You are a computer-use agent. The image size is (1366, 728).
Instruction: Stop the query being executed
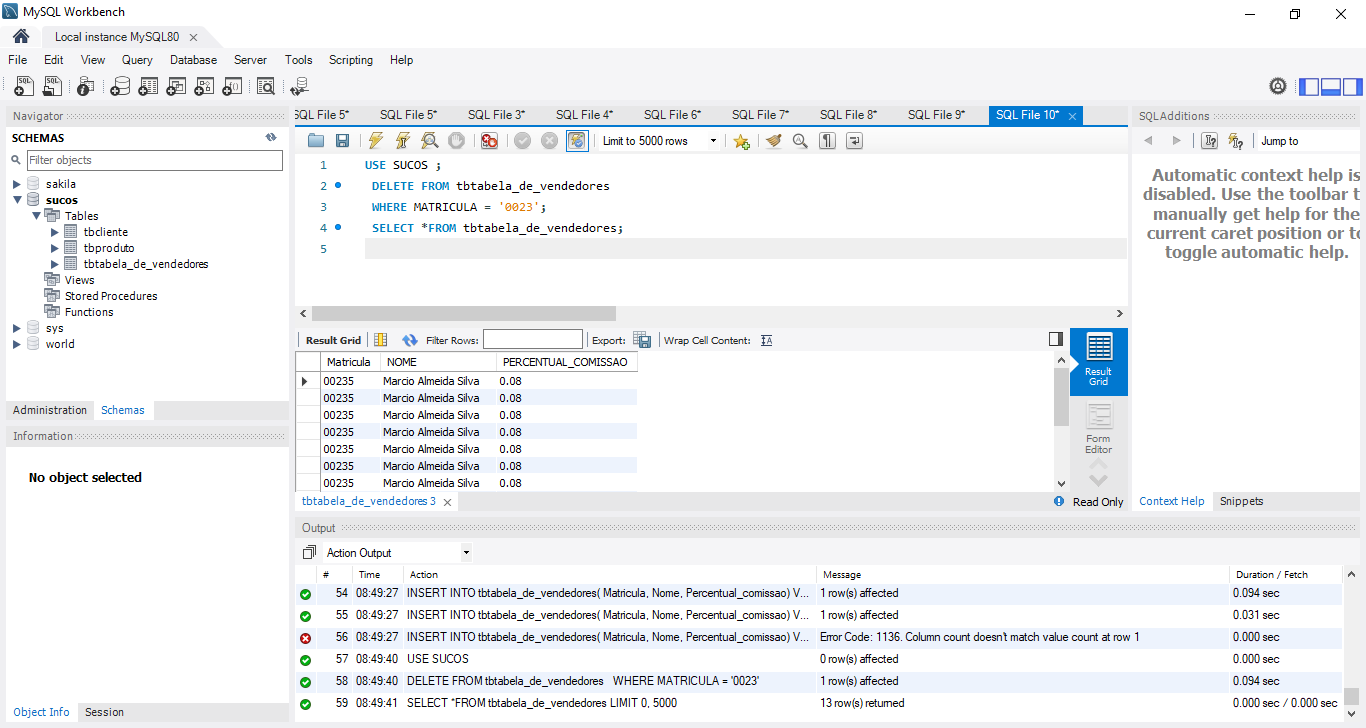pos(457,141)
